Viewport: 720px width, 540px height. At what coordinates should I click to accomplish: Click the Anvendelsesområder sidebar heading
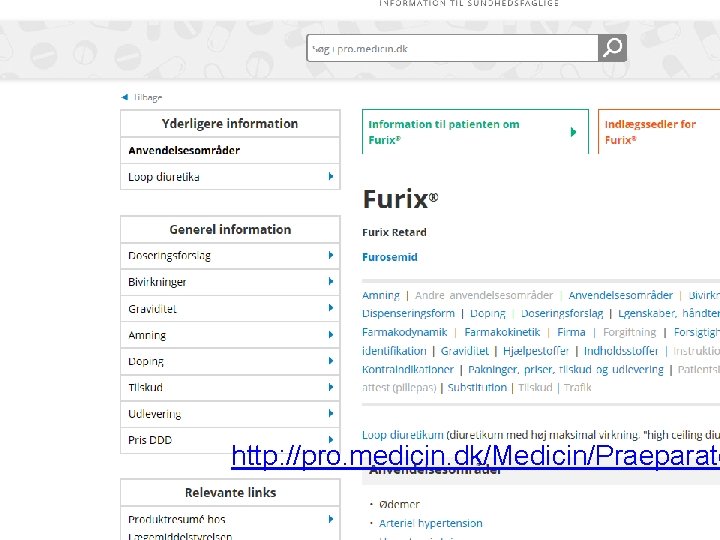point(184,150)
